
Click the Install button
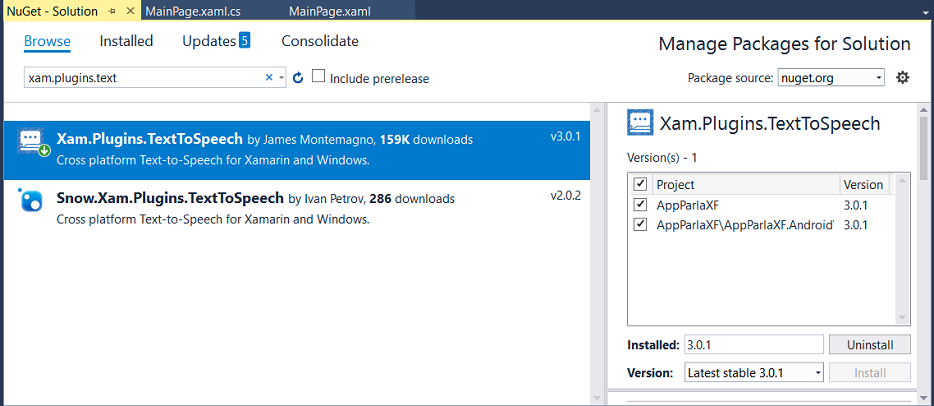tap(870, 373)
